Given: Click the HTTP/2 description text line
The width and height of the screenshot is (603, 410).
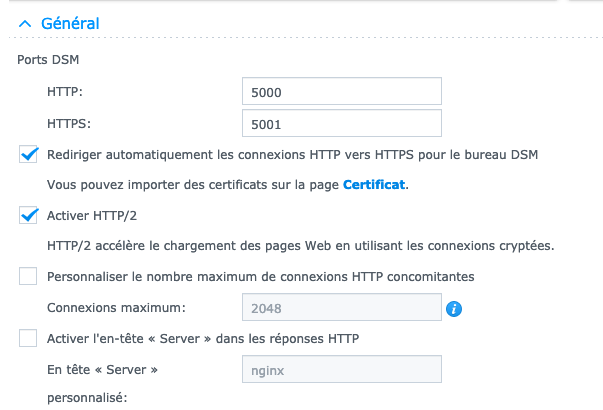Looking at the screenshot, I should 301,245.
